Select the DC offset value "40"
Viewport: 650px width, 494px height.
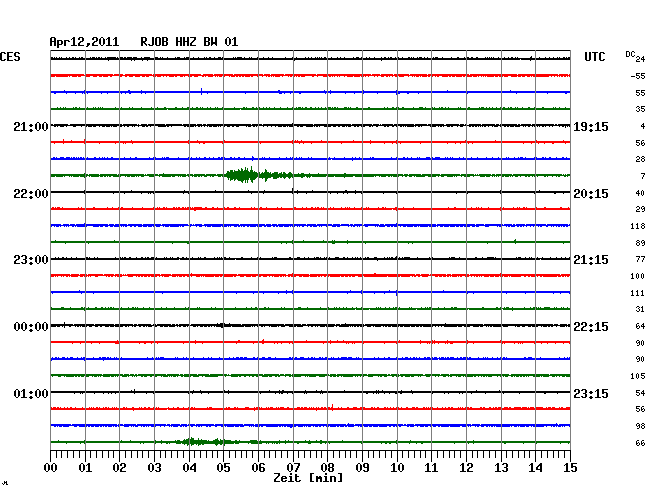(640, 193)
